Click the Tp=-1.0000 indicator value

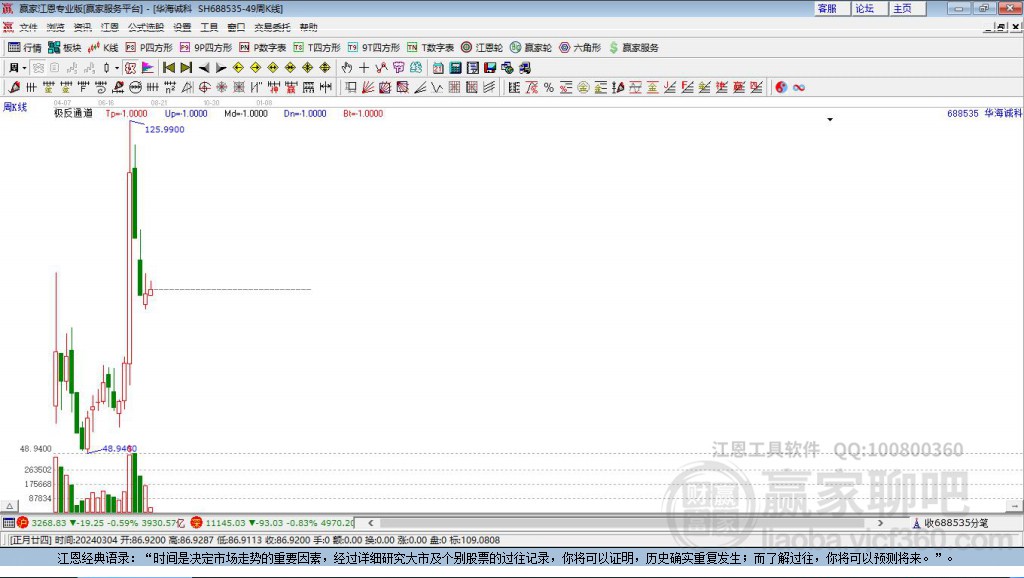click(x=126, y=114)
